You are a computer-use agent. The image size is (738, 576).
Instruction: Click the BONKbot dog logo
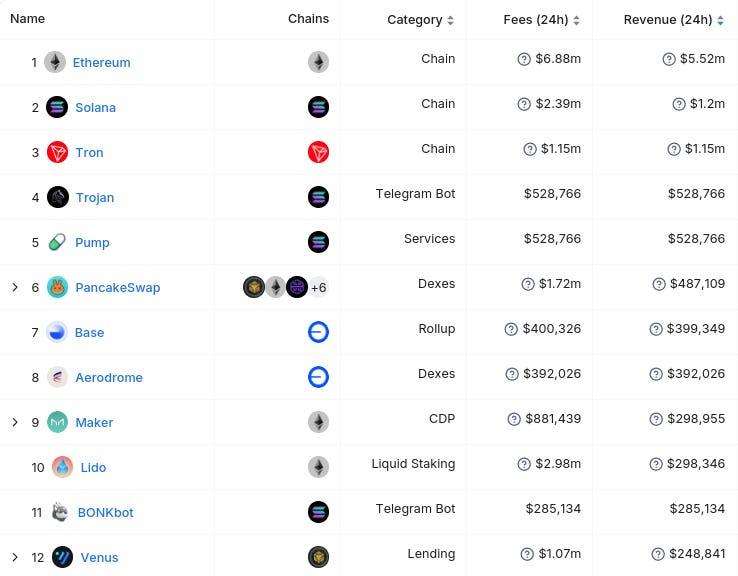click(x=61, y=512)
